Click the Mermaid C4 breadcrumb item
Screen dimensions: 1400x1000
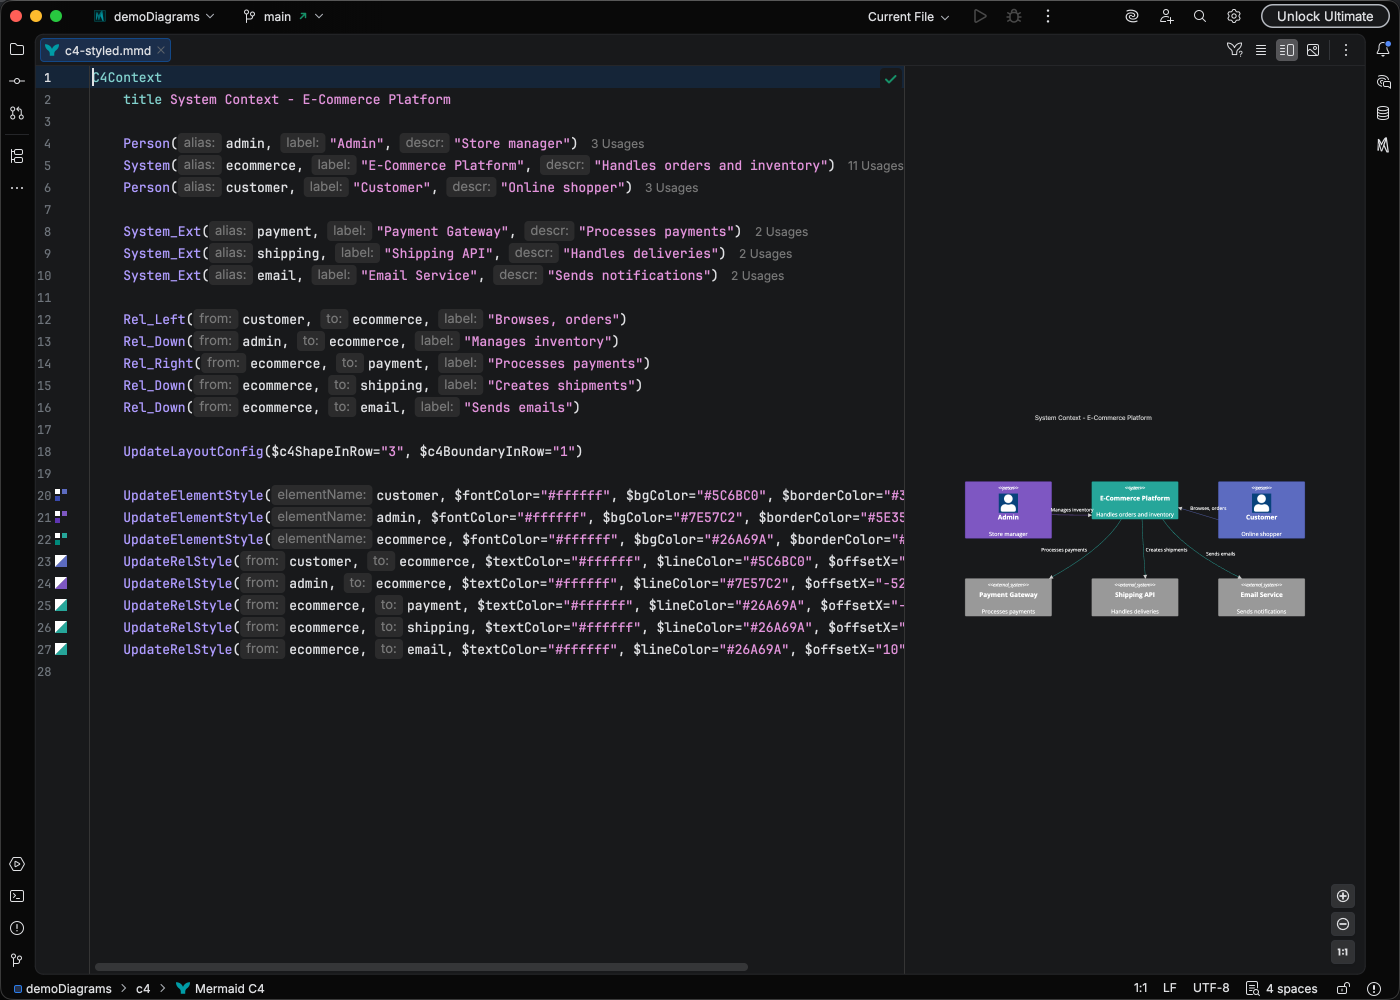click(x=229, y=988)
